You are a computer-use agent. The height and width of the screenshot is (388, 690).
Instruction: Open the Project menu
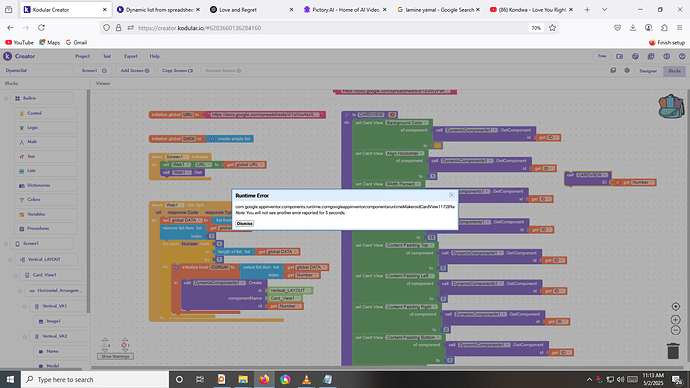pos(82,56)
